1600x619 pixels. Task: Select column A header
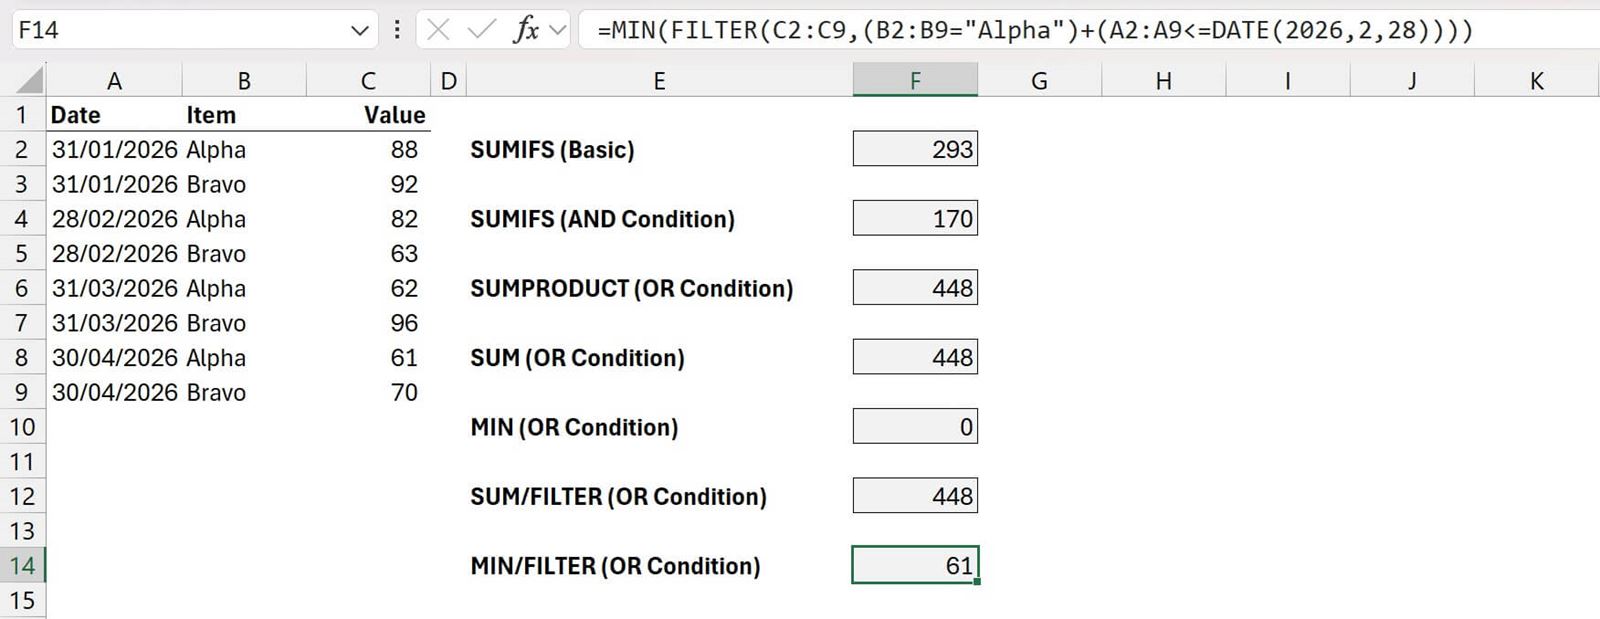click(x=114, y=79)
